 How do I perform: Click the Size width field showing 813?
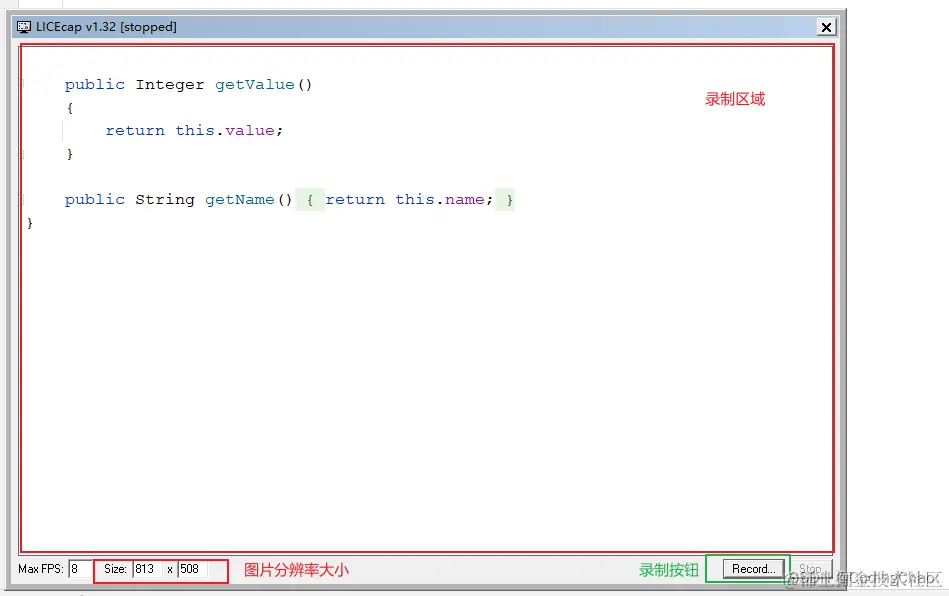tap(148, 569)
